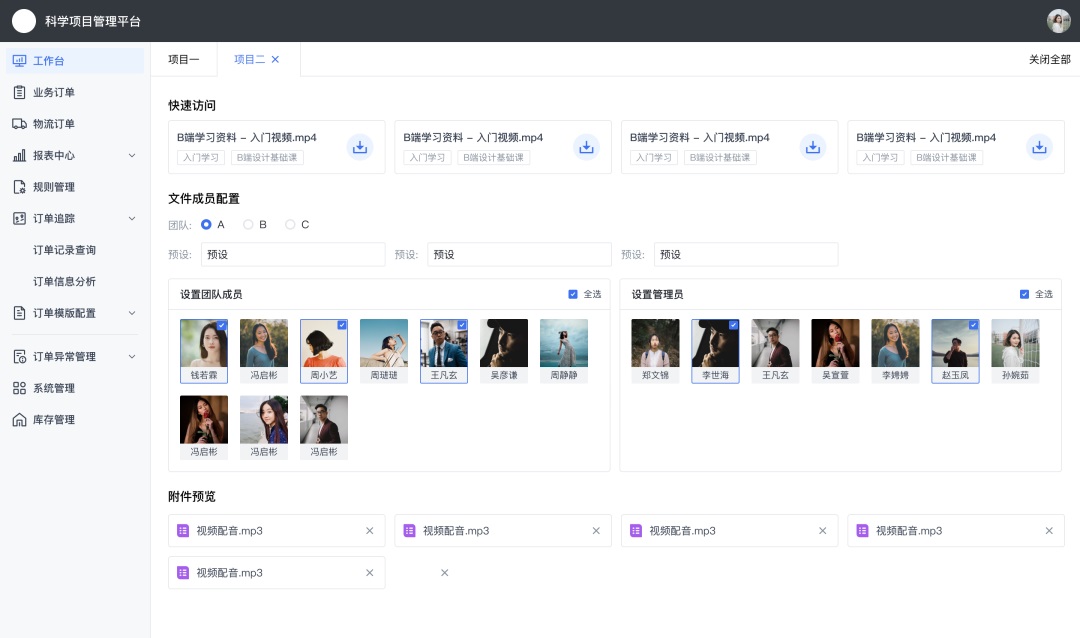The width and height of the screenshot is (1080, 638).
Task: Select 吴宣萱's admin thumbnail
Action: pyautogui.click(x=835, y=351)
